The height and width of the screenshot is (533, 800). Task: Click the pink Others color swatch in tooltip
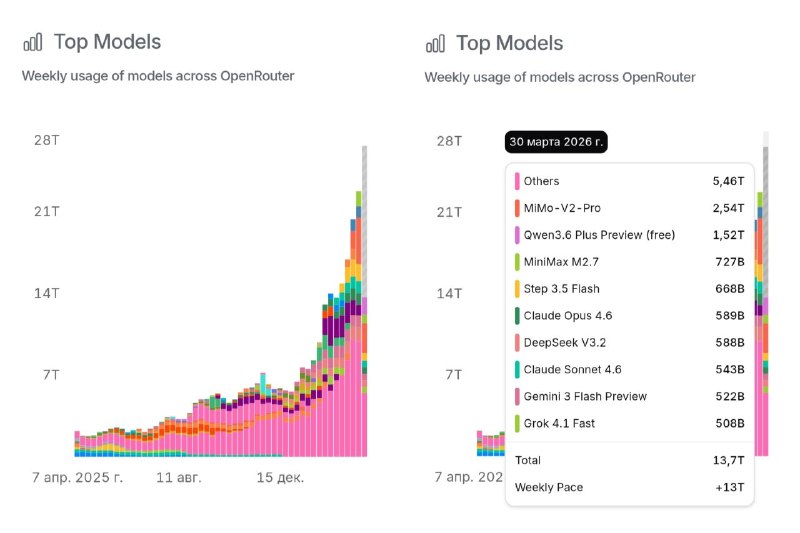point(517,181)
